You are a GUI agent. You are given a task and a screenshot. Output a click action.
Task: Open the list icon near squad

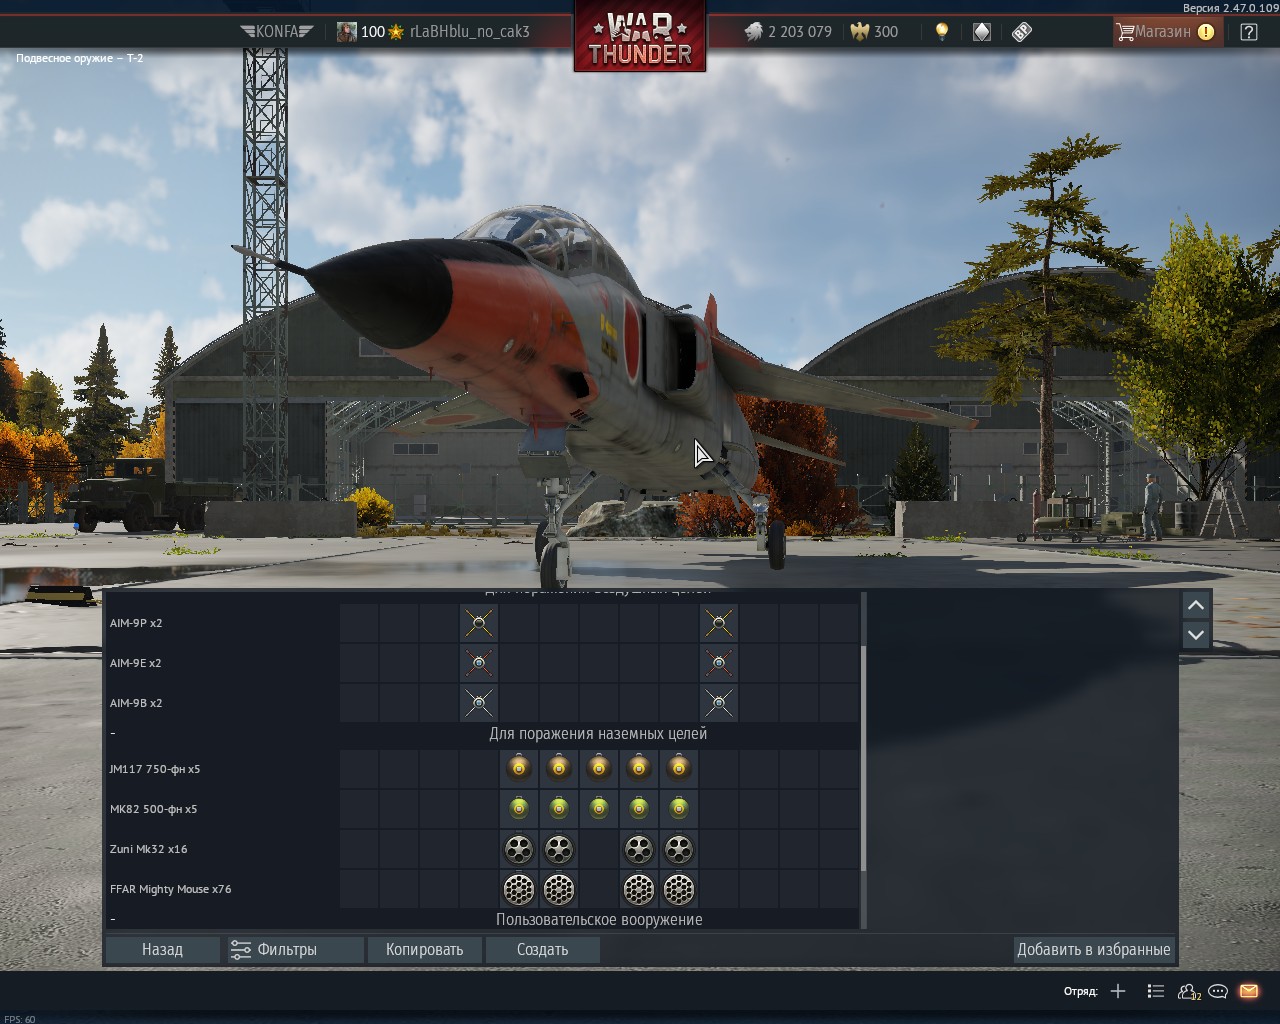click(x=1156, y=991)
